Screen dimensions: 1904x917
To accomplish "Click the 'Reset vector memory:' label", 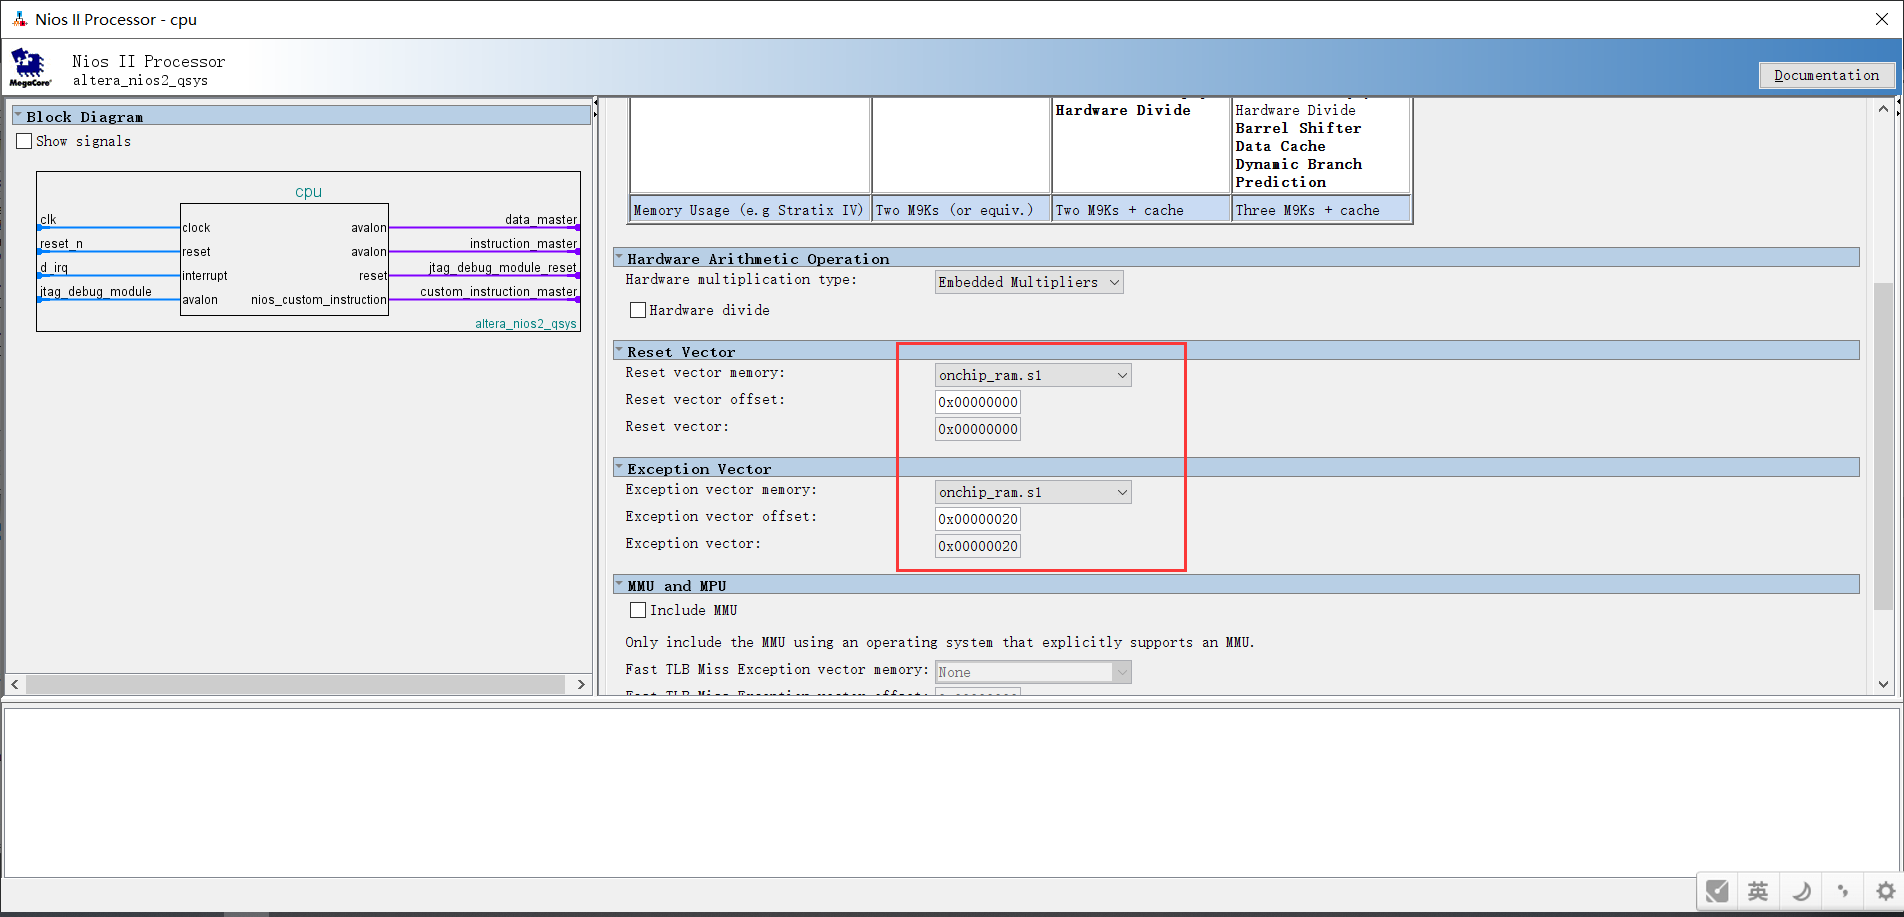I will click(705, 373).
